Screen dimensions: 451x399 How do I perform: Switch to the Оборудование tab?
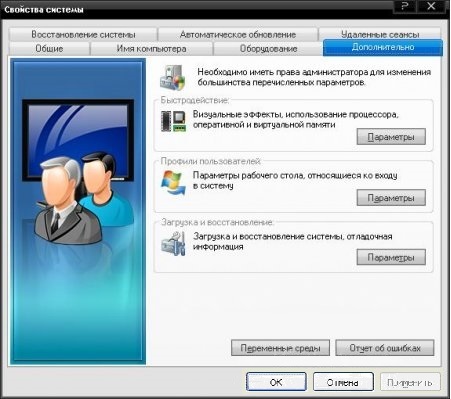268,49
